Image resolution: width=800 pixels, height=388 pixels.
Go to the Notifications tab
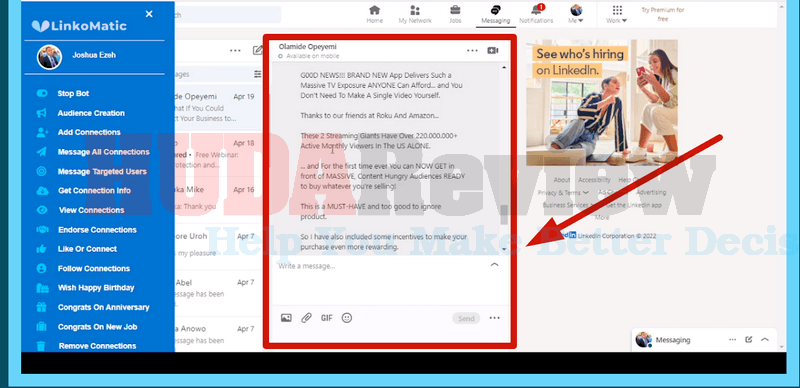[x=536, y=14]
